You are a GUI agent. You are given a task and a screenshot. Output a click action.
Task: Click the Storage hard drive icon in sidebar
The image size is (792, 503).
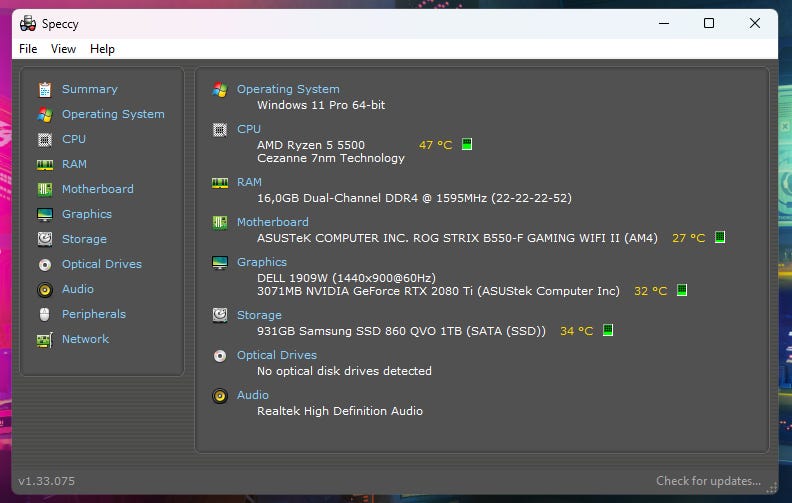click(x=45, y=239)
